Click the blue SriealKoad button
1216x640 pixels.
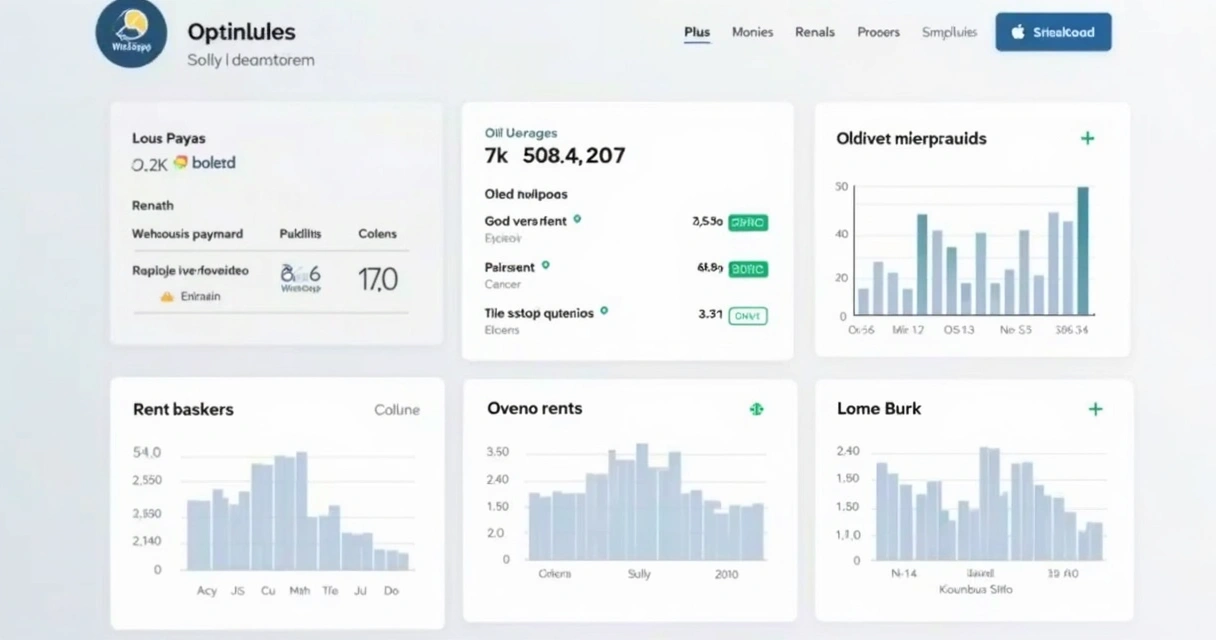click(x=1053, y=31)
